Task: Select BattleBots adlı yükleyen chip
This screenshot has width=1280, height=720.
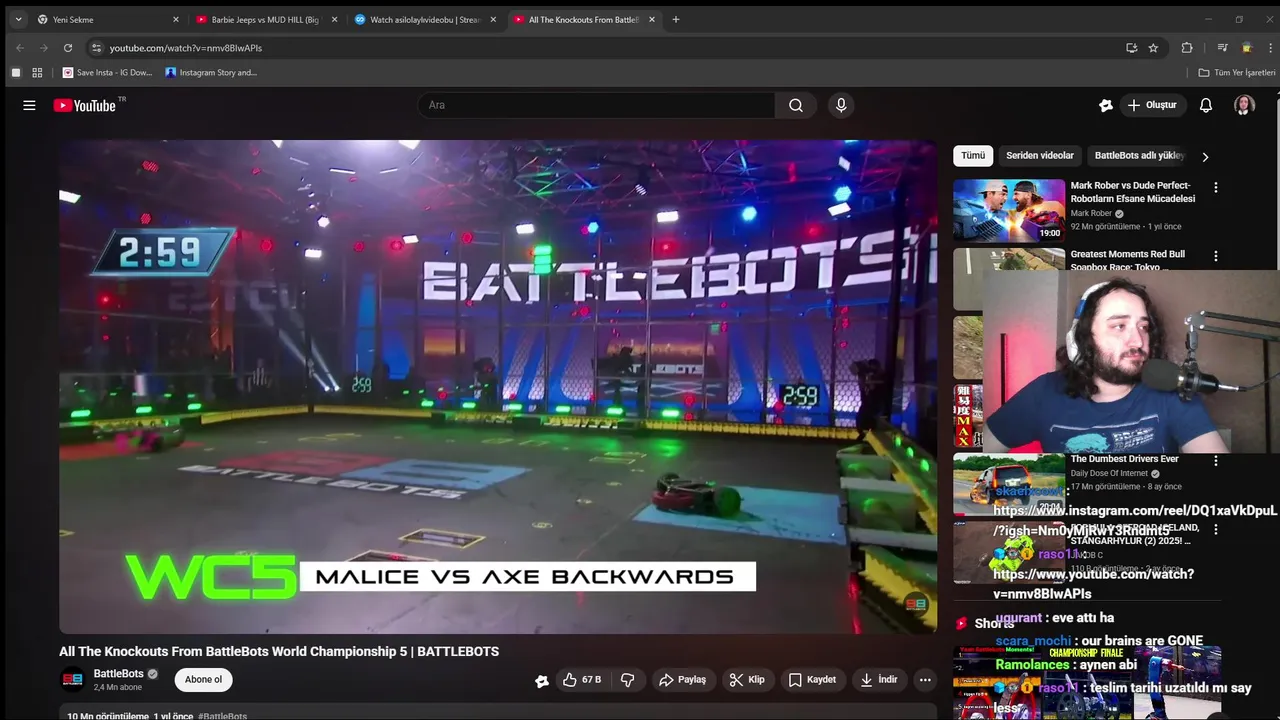Action: coord(1139,155)
